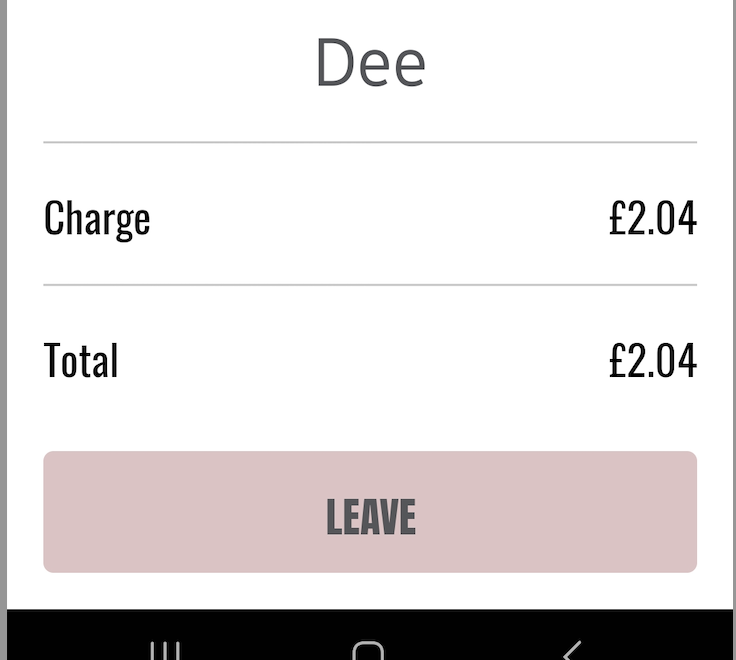Click the Charge row label
The image size is (736, 660).
point(97,218)
